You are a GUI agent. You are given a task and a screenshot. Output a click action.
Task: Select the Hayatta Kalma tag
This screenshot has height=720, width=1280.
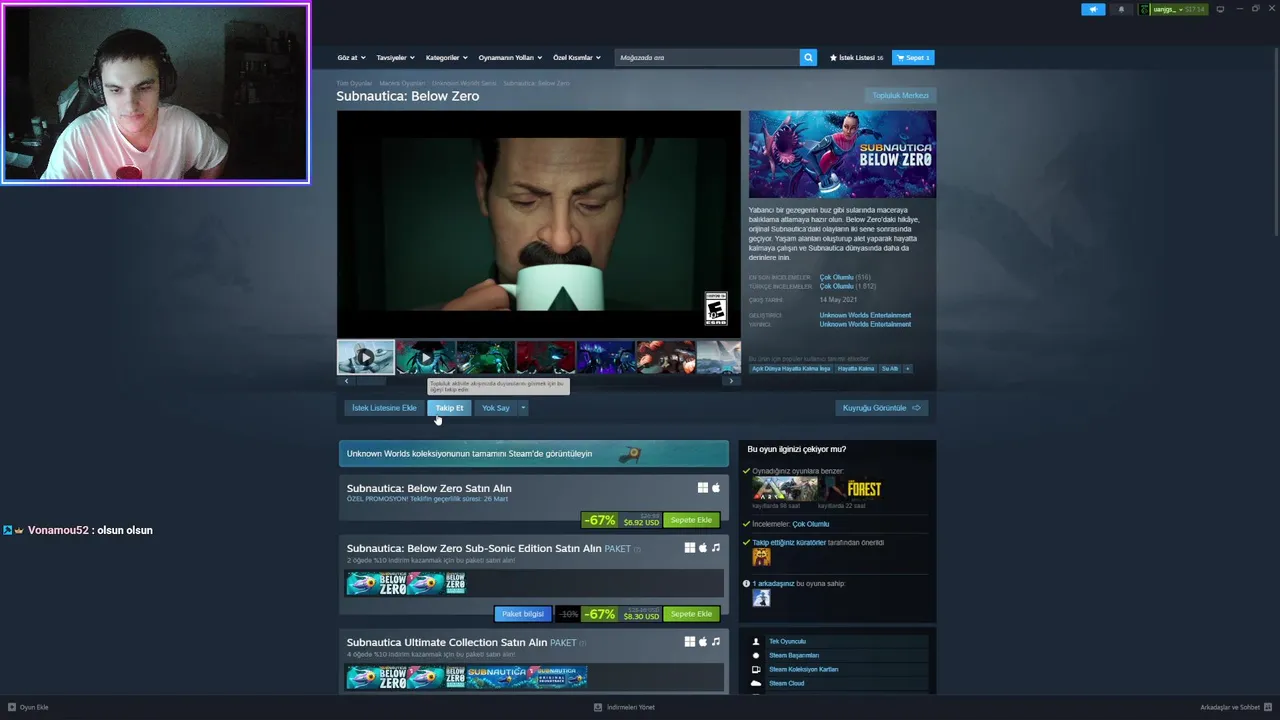tap(856, 369)
